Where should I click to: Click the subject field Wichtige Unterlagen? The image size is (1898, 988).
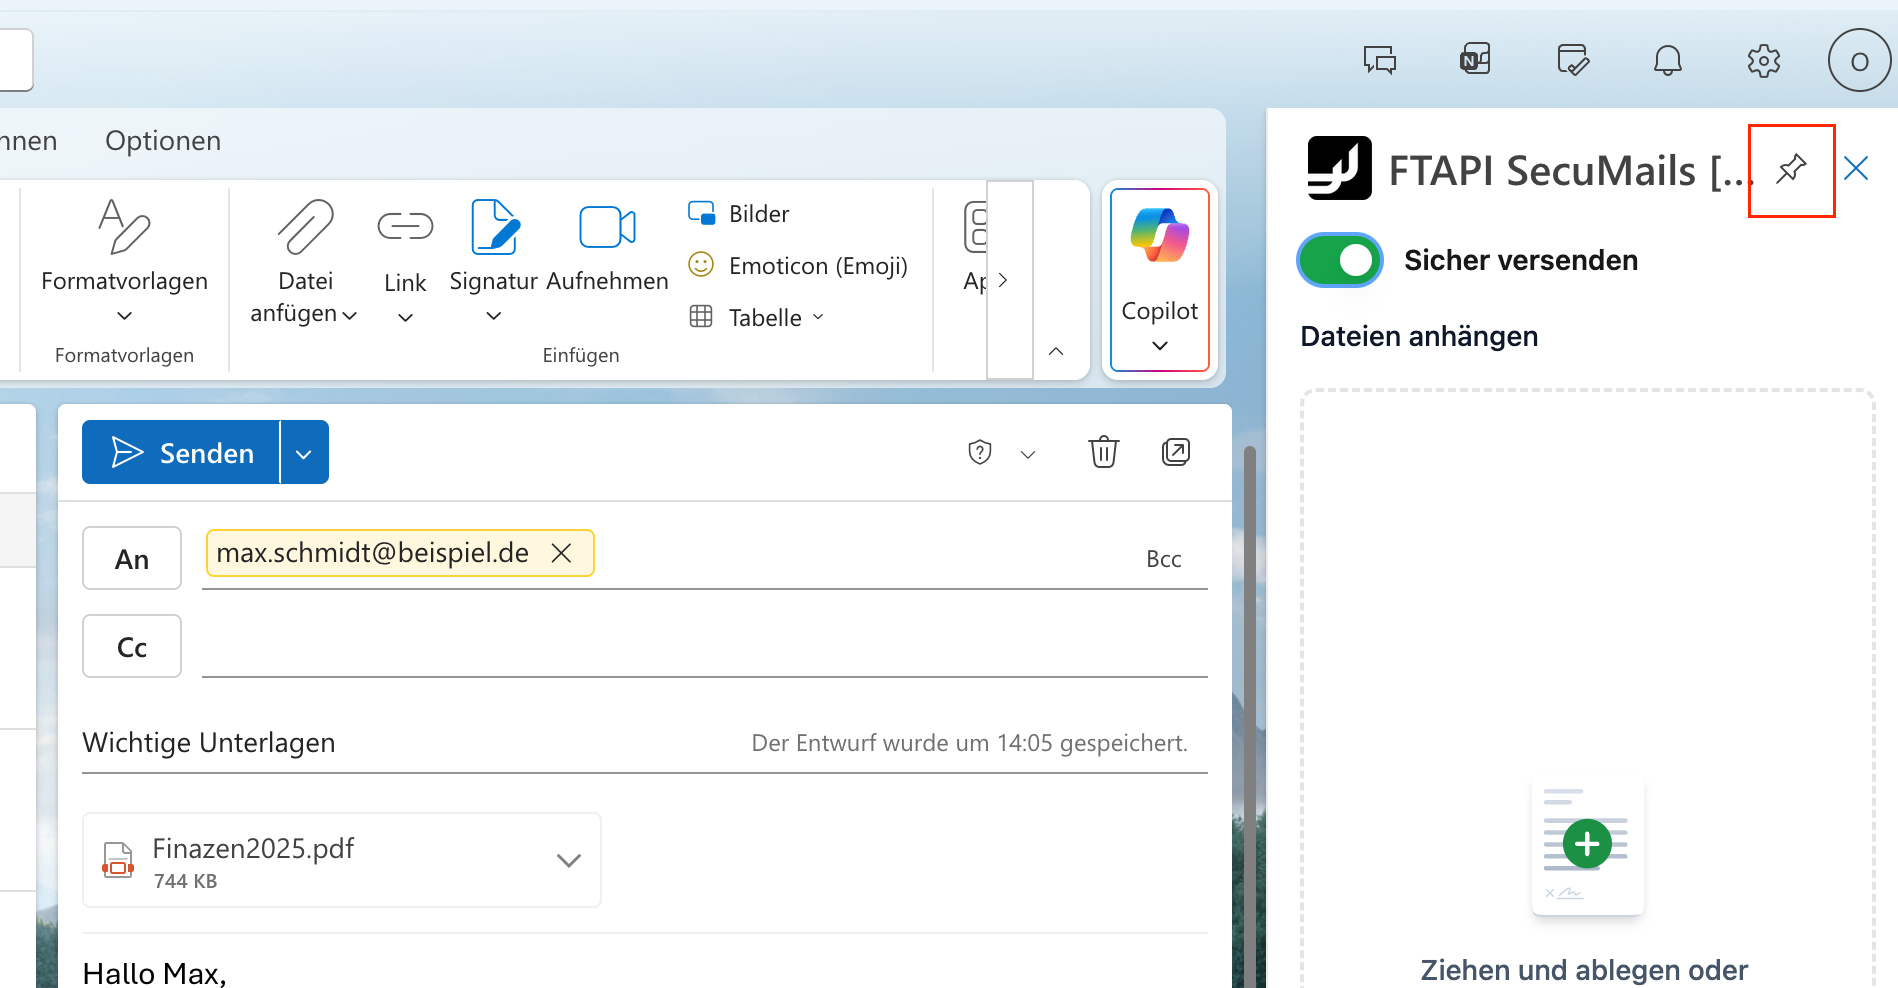pos(209,742)
